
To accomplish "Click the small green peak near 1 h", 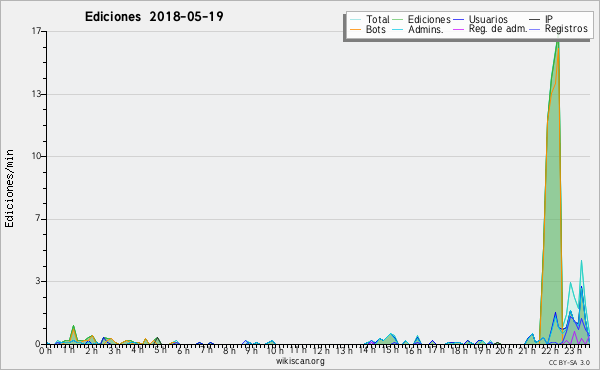I will pos(73,334).
